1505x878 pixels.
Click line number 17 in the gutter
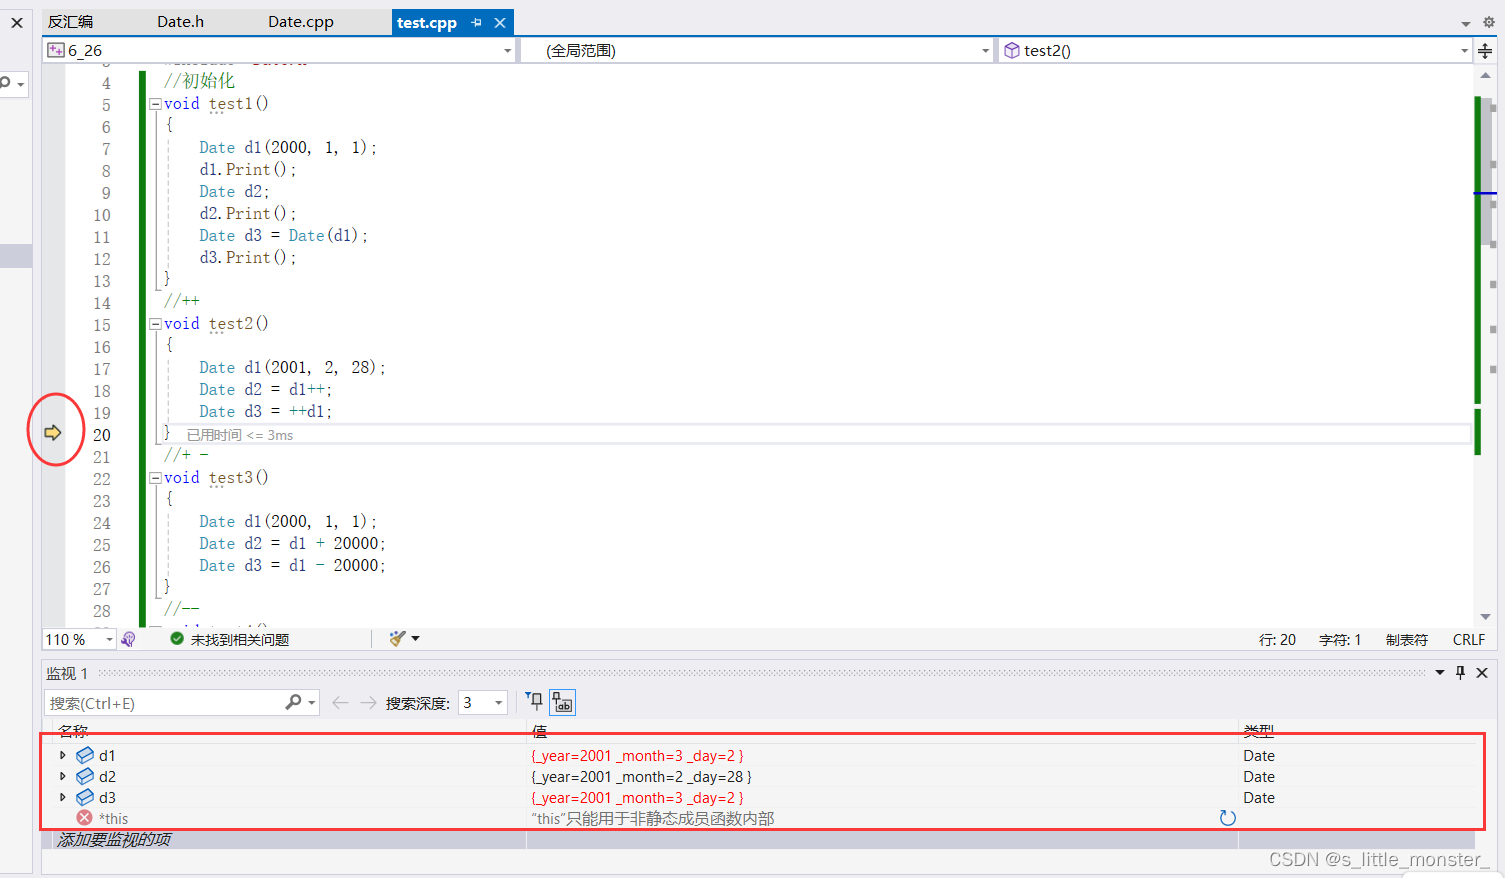[x=102, y=369]
